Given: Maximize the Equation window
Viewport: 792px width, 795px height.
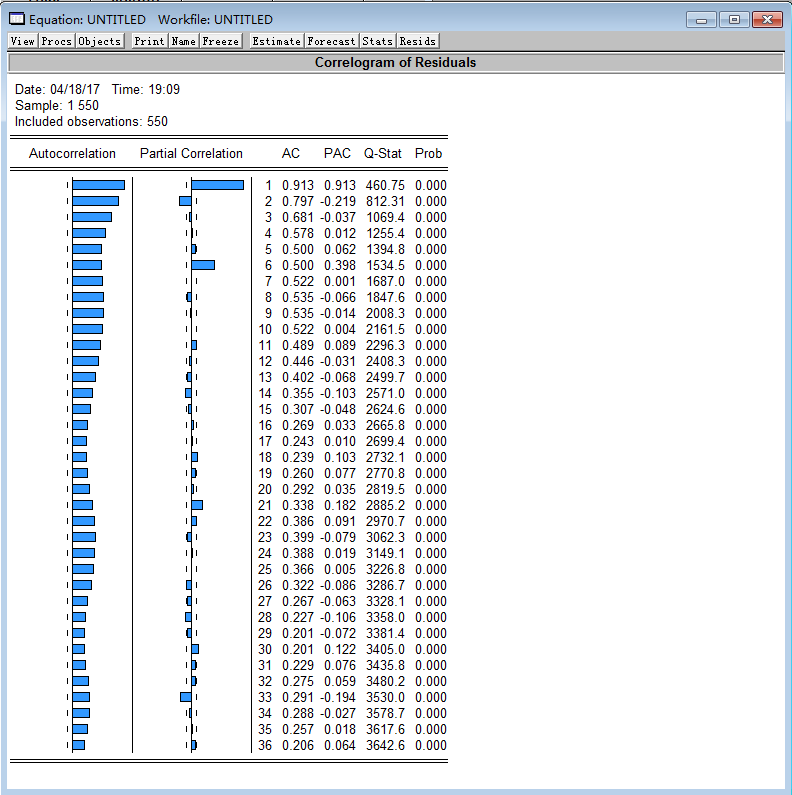Looking at the screenshot, I should point(734,20).
